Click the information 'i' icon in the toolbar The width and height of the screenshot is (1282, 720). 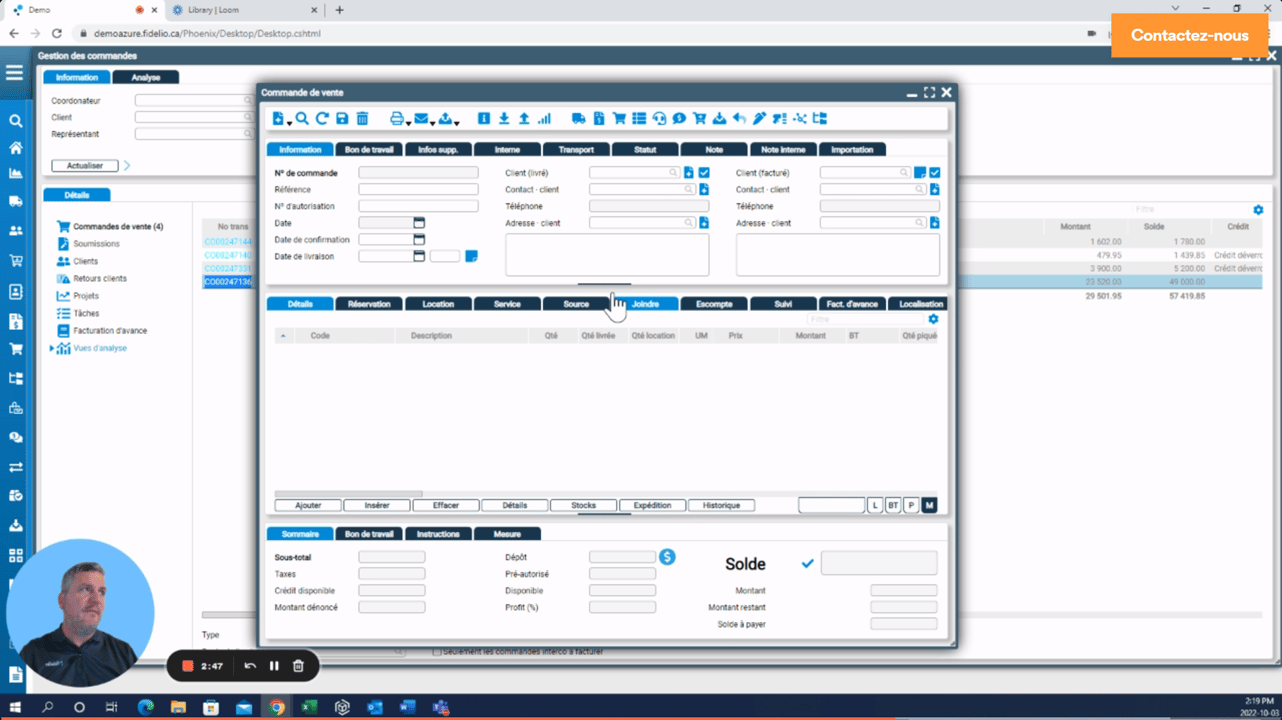(x=484, y=118)
